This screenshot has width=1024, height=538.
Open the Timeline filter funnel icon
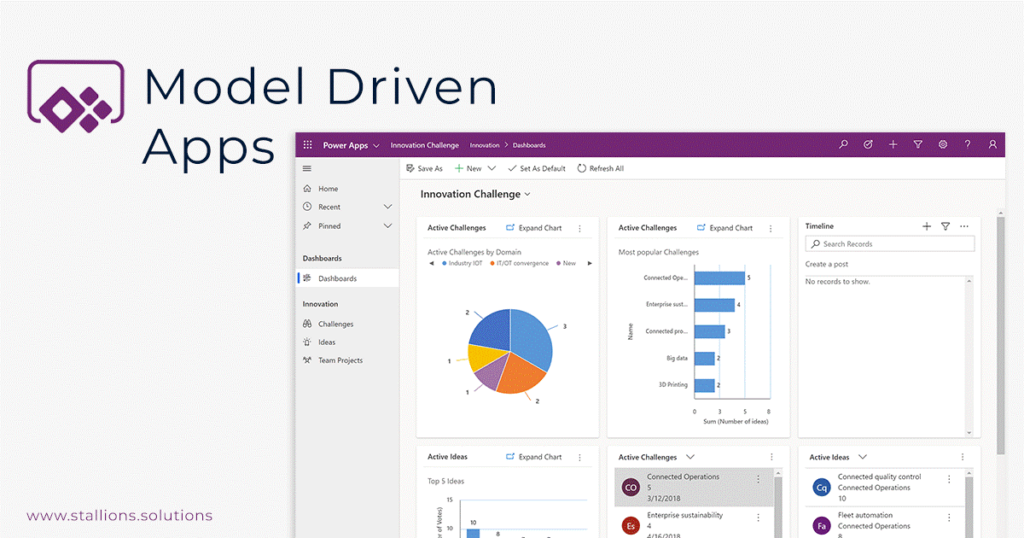tap(945, 226)
